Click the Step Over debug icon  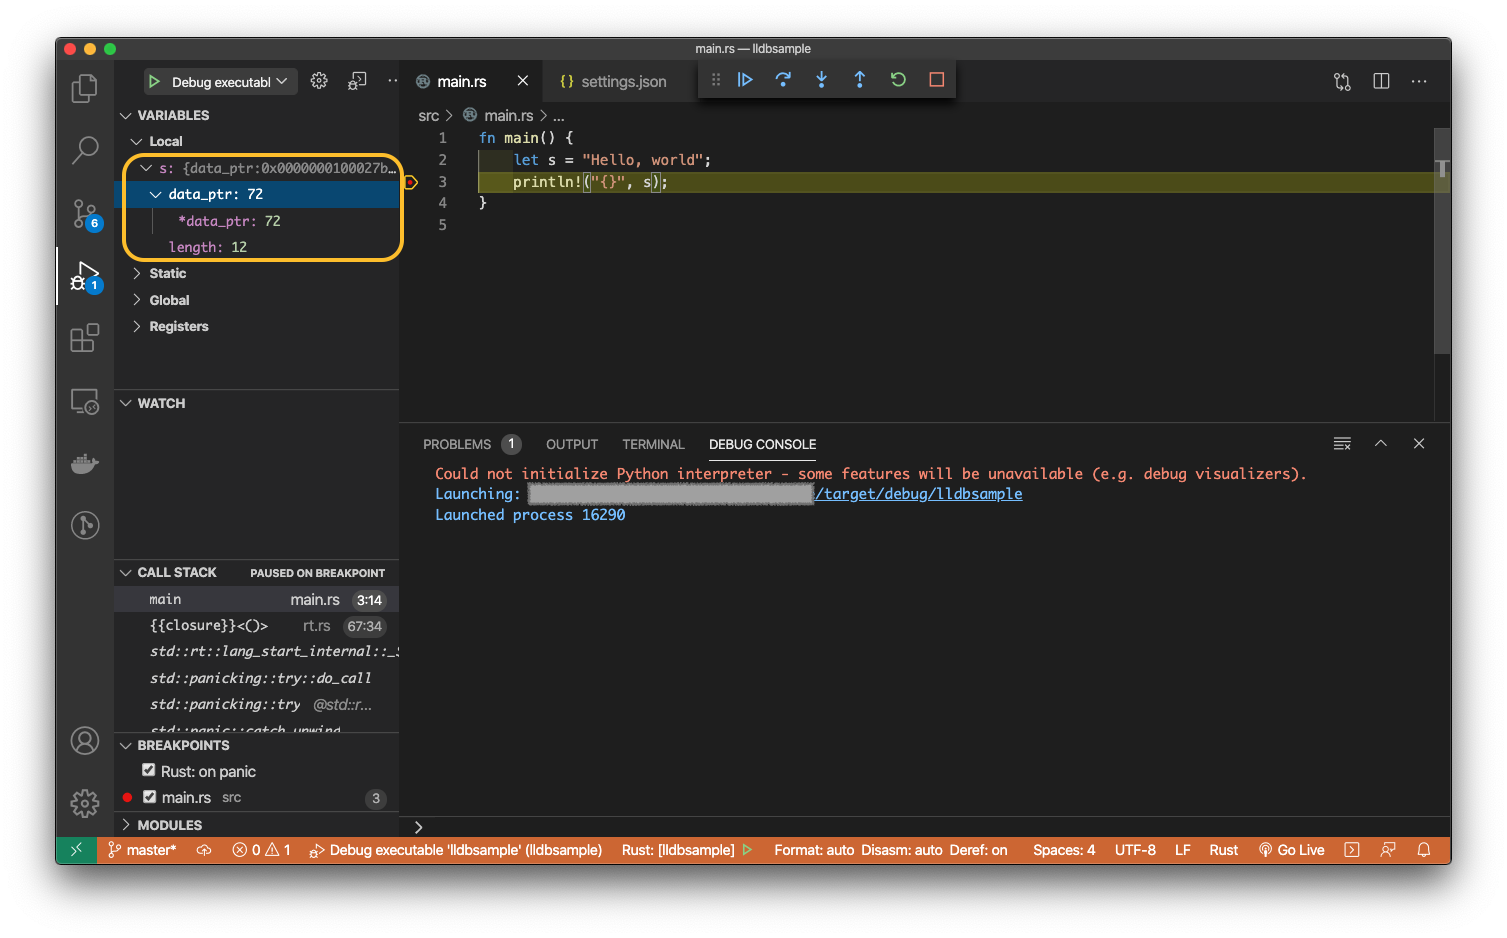(x=783, y=80)
